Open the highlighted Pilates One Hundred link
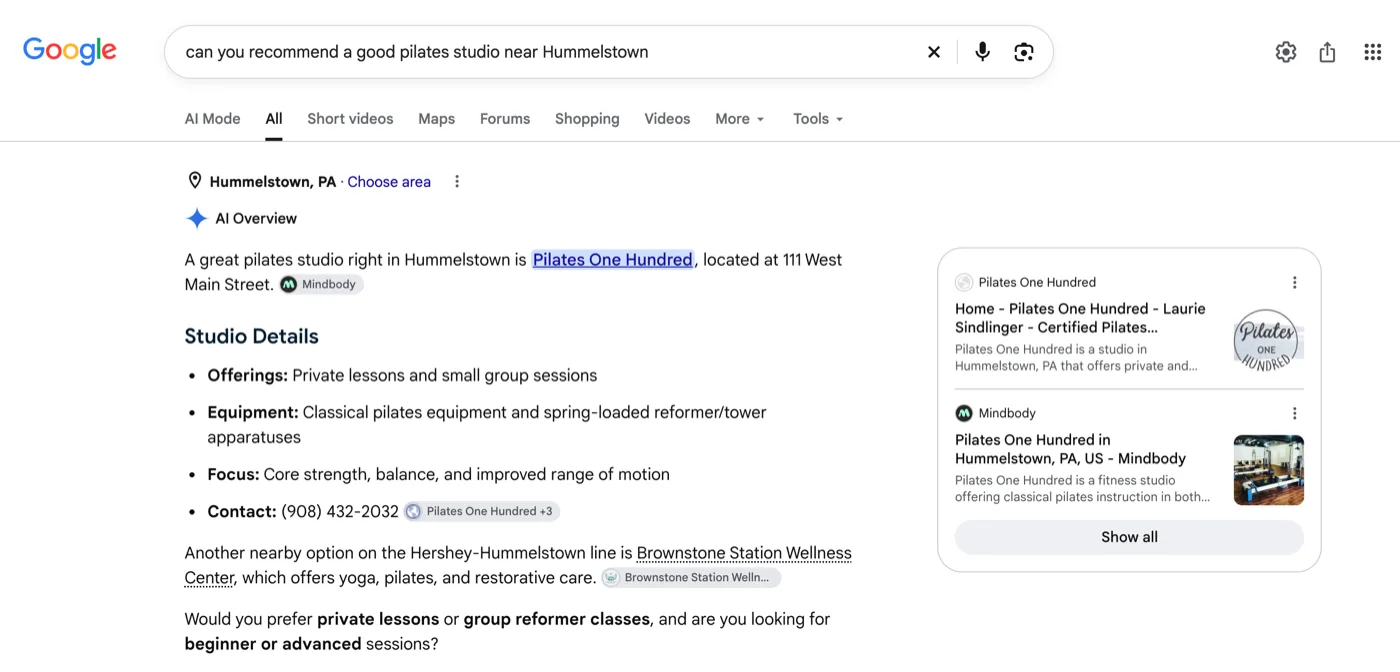This screenshot has width=1400, height=672. click(613, 260)
